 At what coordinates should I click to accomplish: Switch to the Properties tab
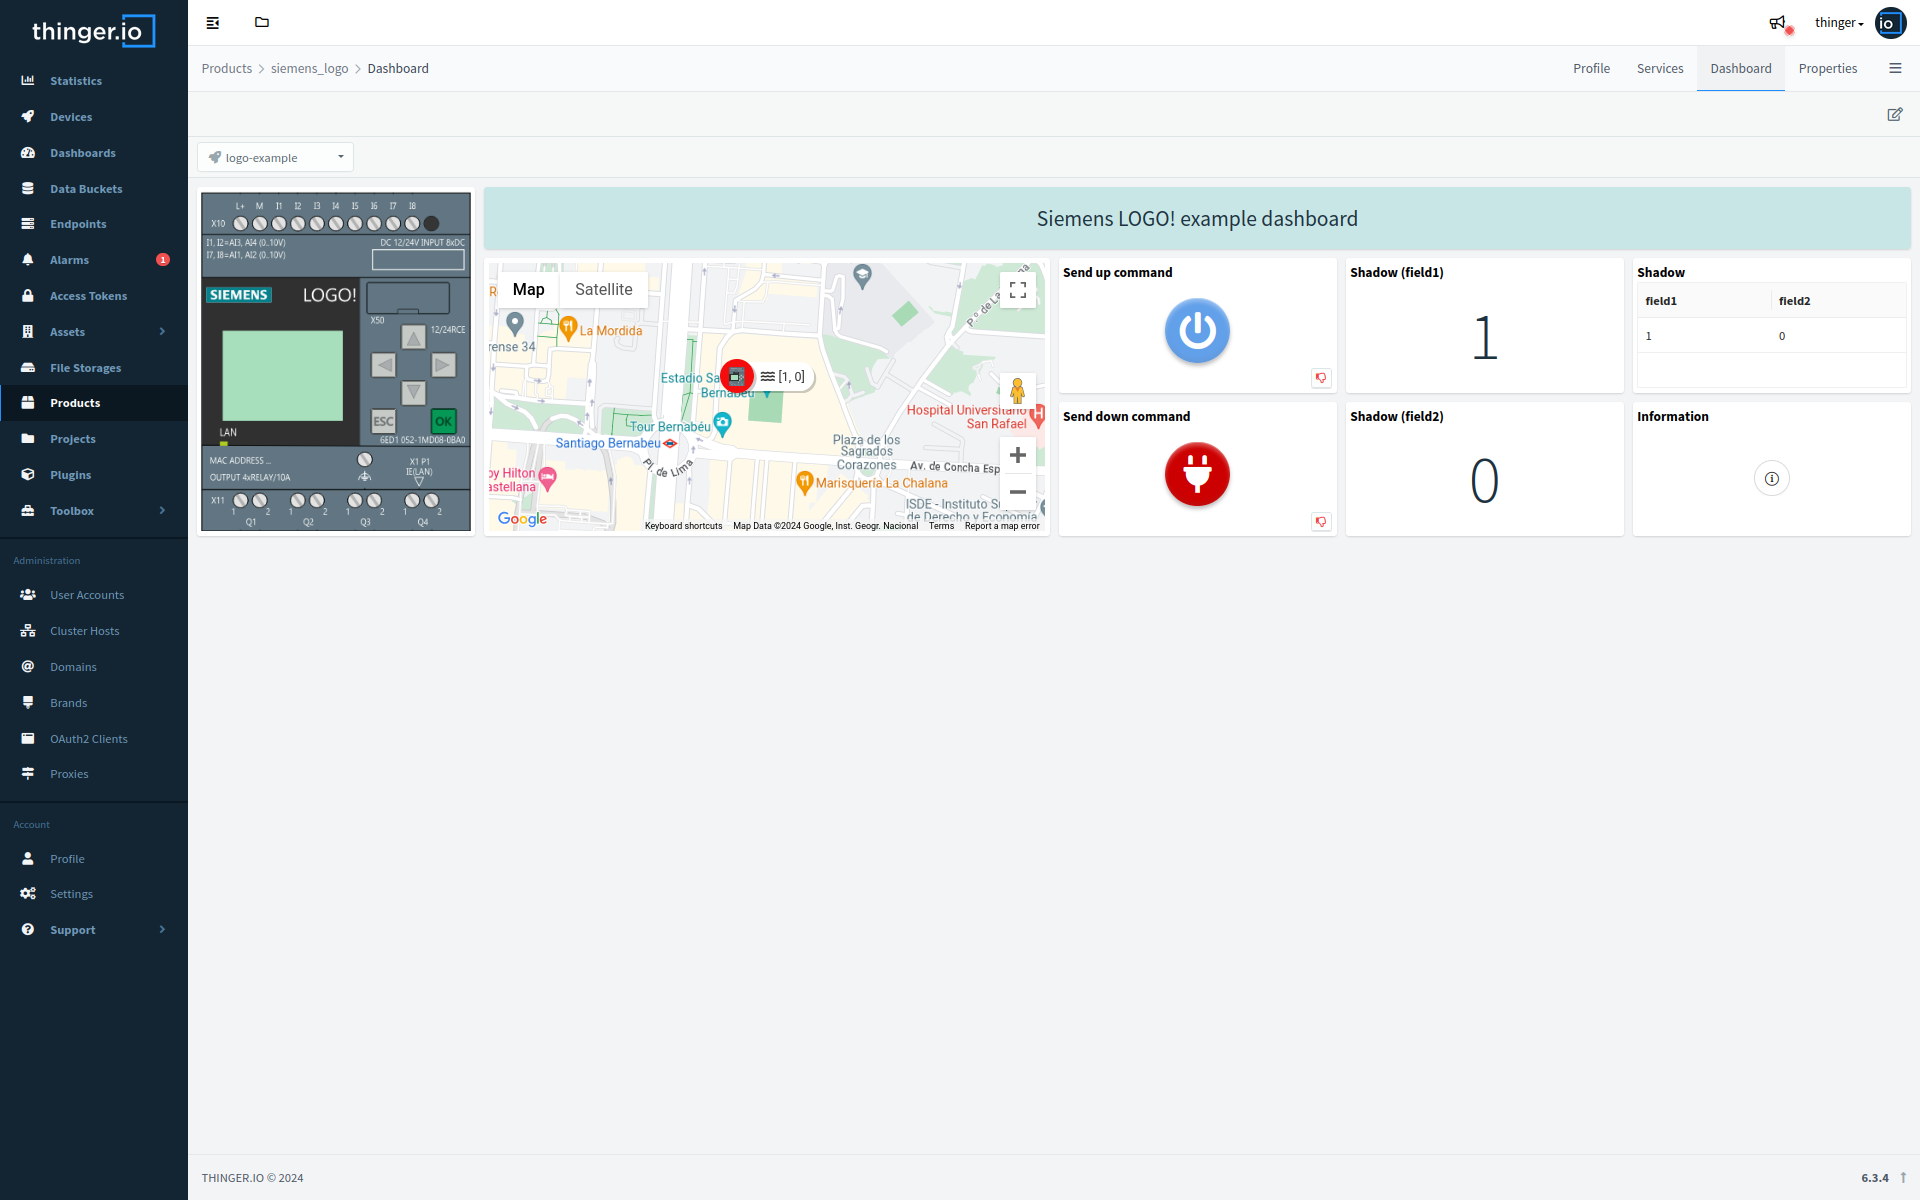point(1827,69)
